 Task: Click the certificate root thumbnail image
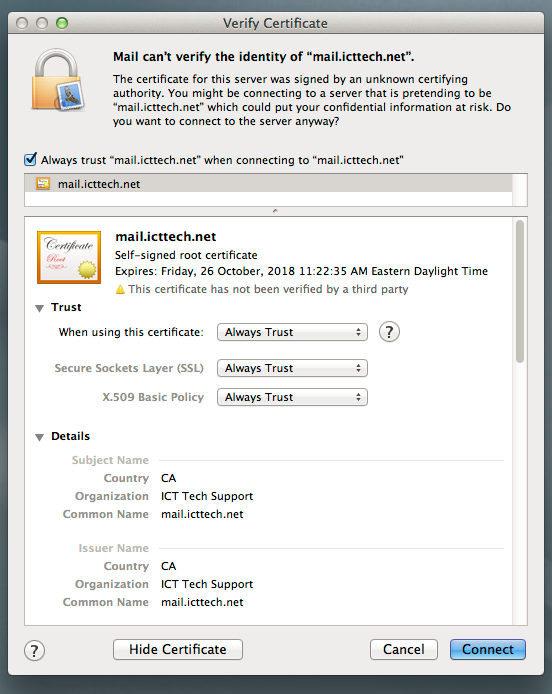[x=69, y=257]
